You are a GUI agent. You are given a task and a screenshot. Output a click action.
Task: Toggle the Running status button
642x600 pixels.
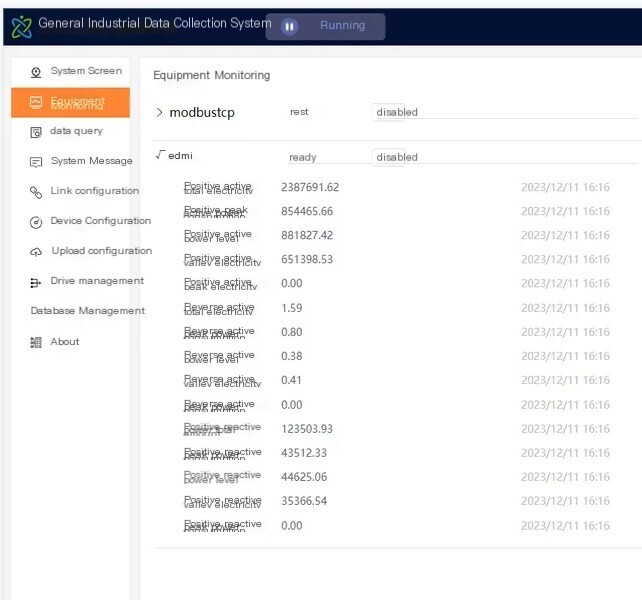[326, 27]
